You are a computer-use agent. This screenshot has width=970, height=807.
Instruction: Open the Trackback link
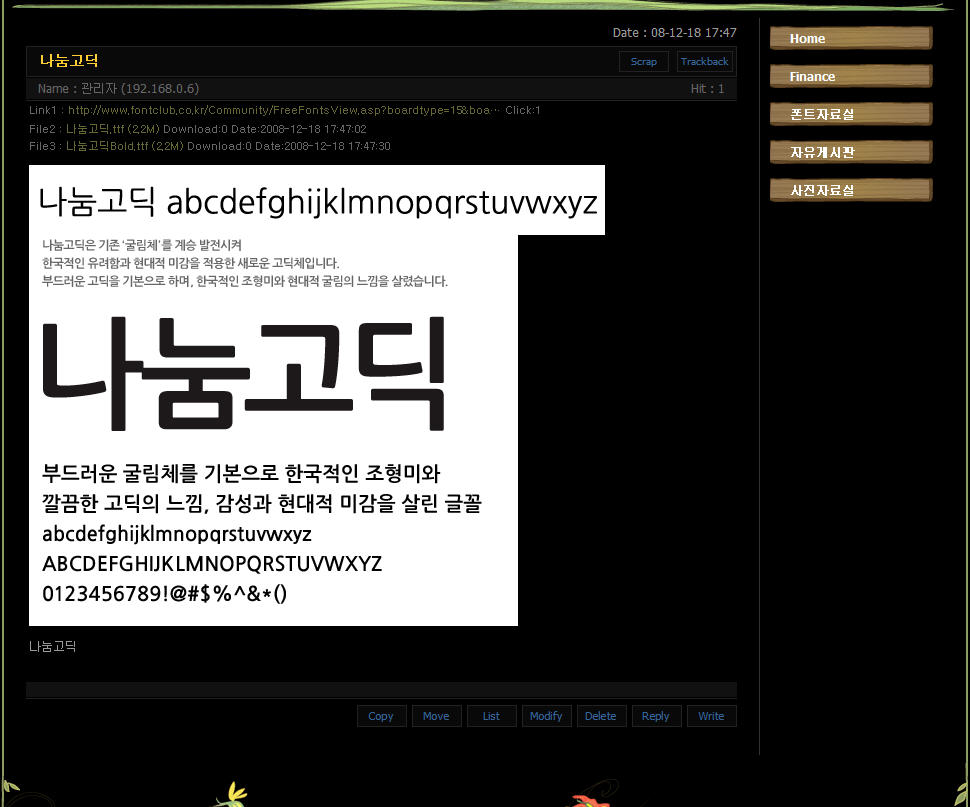coord(704,62)
